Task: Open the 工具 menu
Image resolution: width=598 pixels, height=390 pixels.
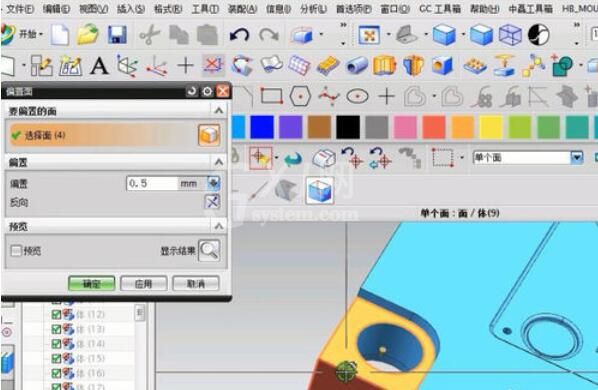Action: [205, 8]
